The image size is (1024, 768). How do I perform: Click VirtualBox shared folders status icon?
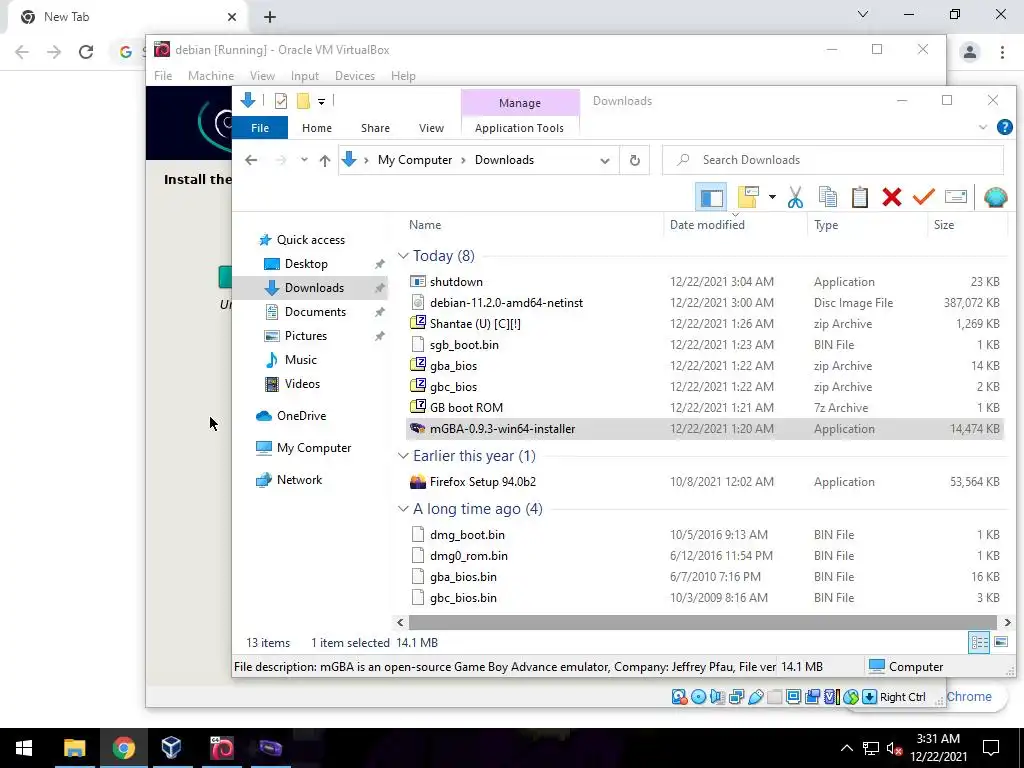point(775,697)
